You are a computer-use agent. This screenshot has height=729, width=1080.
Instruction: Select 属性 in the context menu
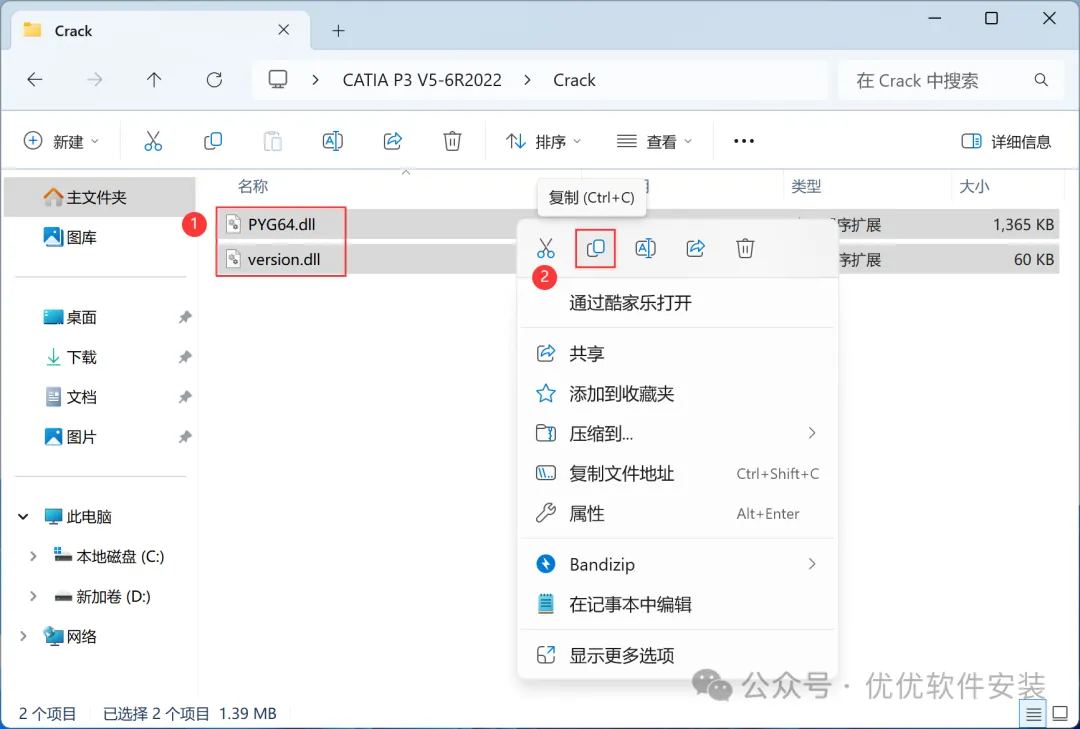678,513
